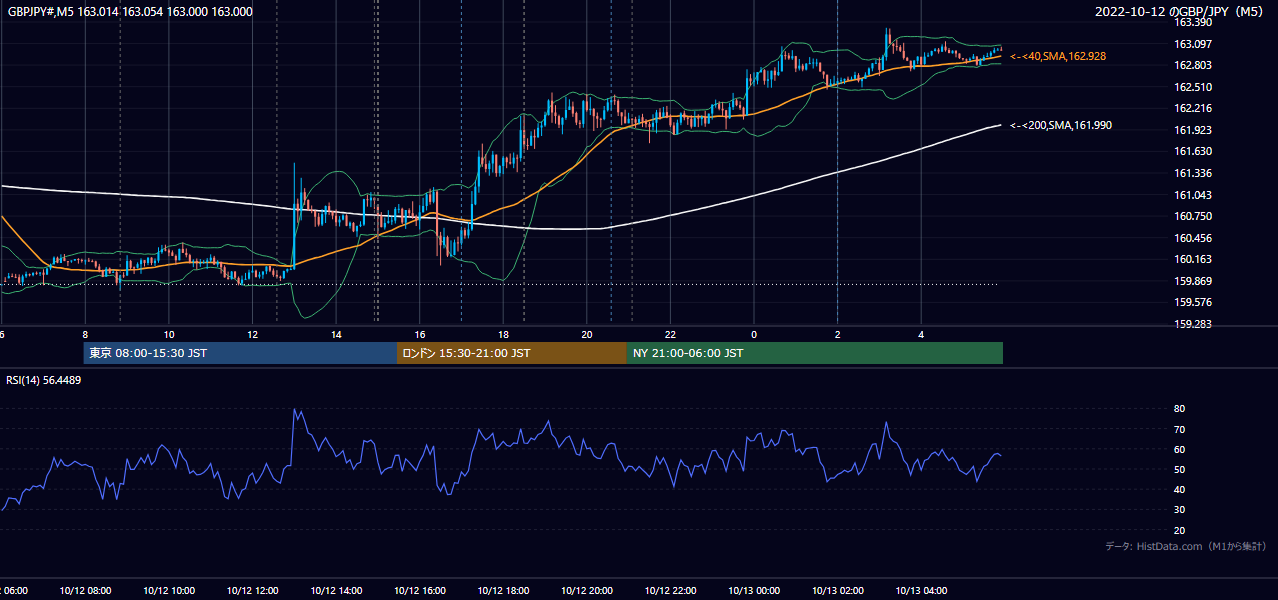Viewport: 1278px width, 600px height.
Task: Click hour label 20 under price chart
Action: 587,334
